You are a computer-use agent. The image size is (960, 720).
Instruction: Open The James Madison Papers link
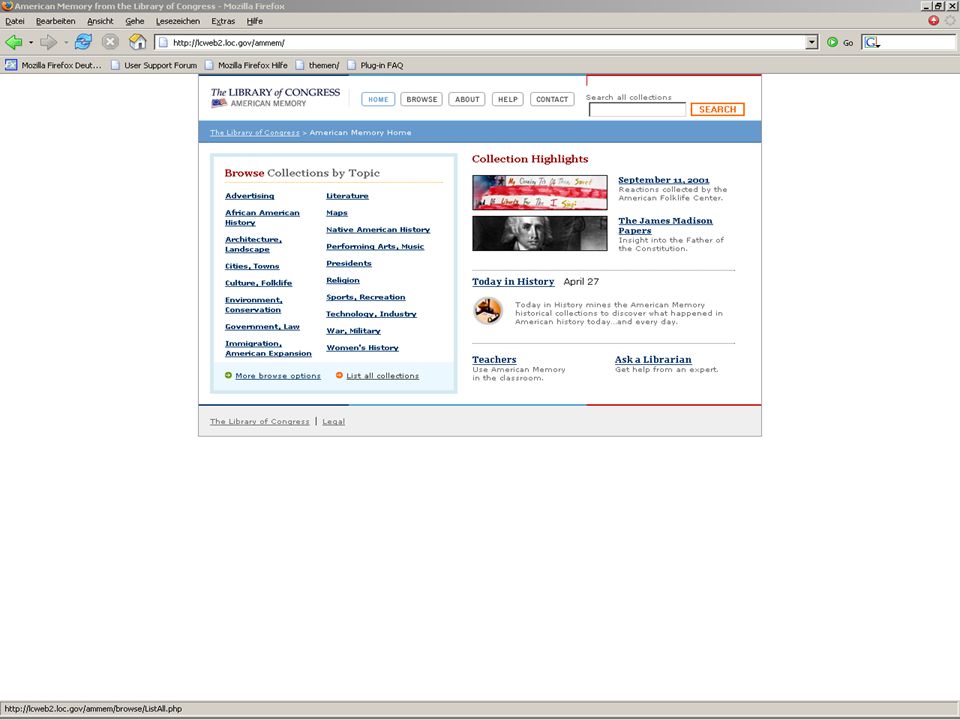(x=665, y=225)
